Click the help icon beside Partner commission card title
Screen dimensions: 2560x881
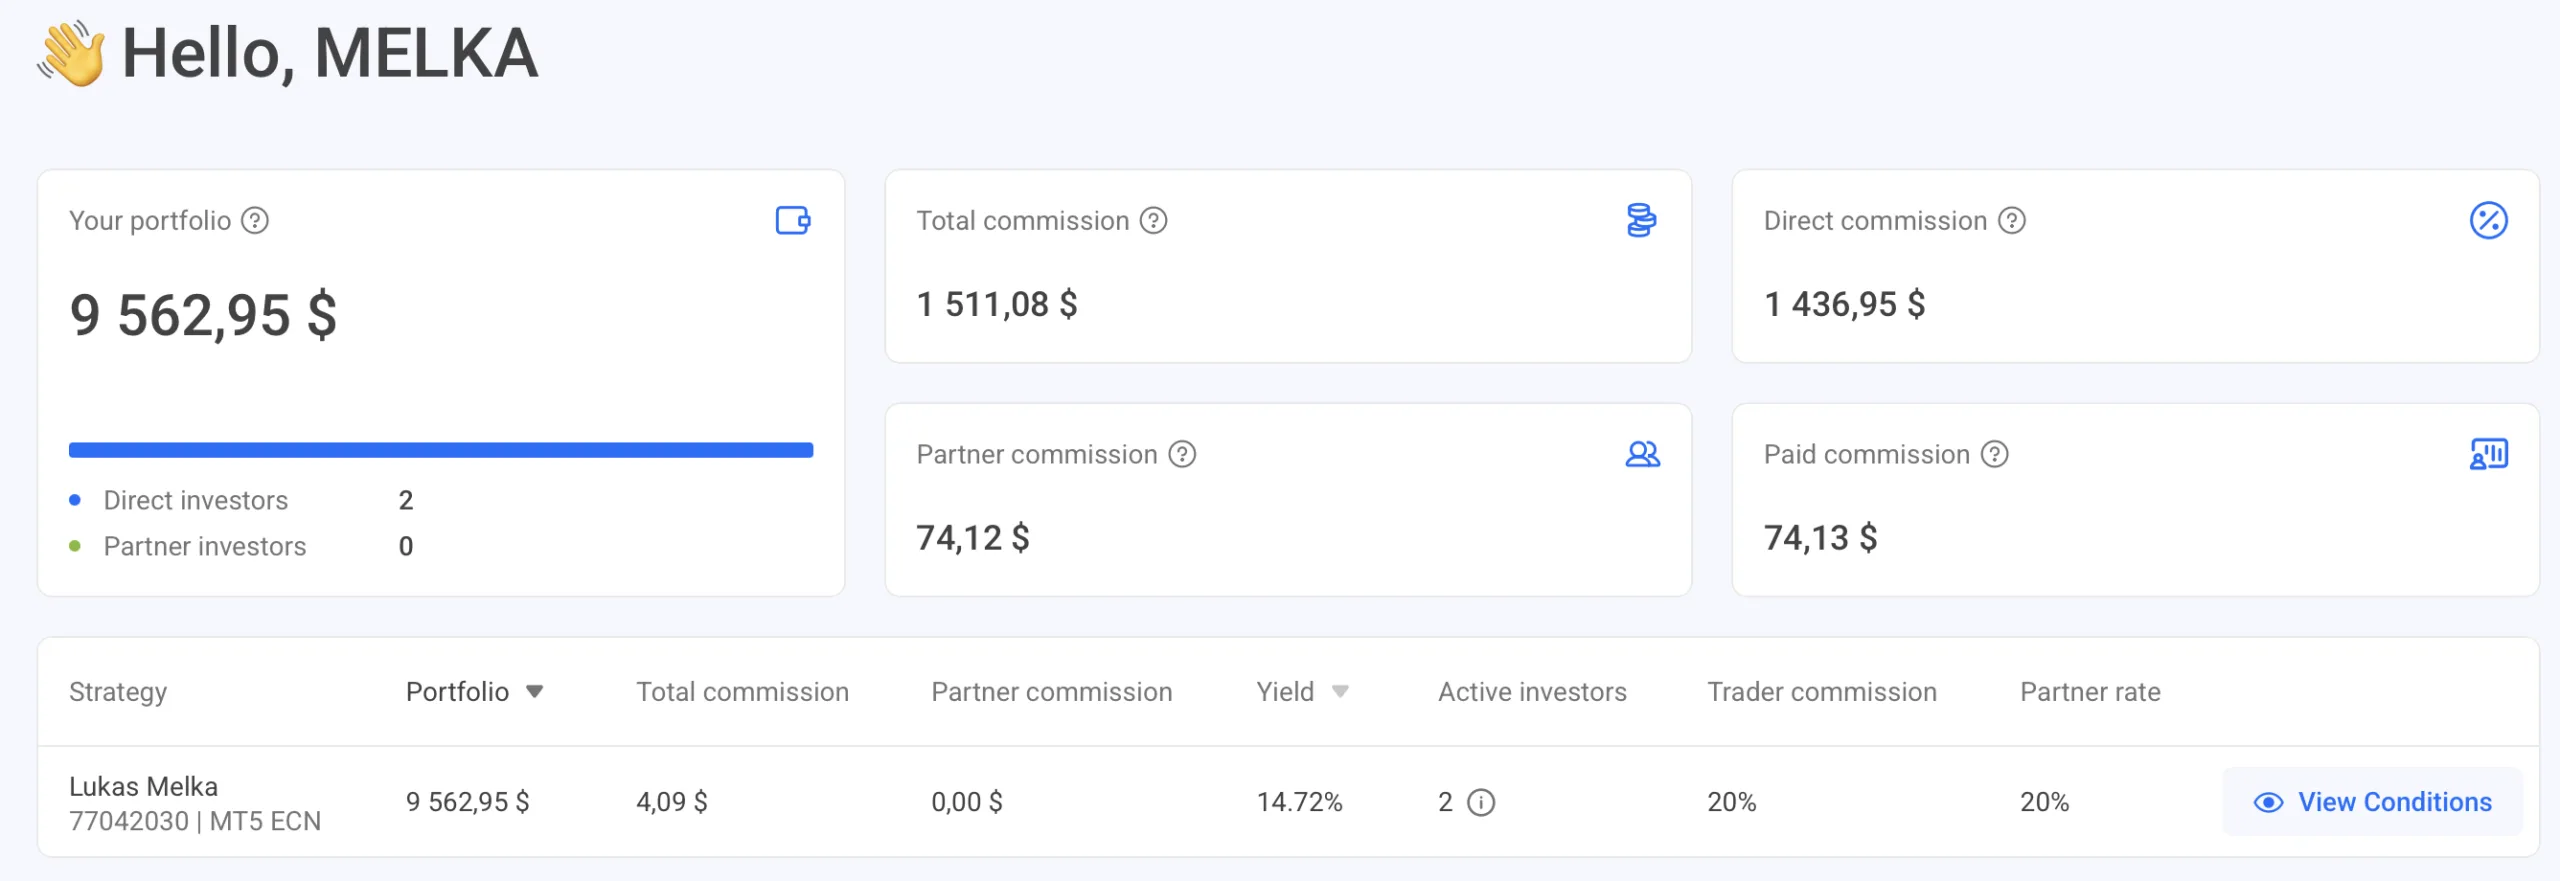(1182, 454)
